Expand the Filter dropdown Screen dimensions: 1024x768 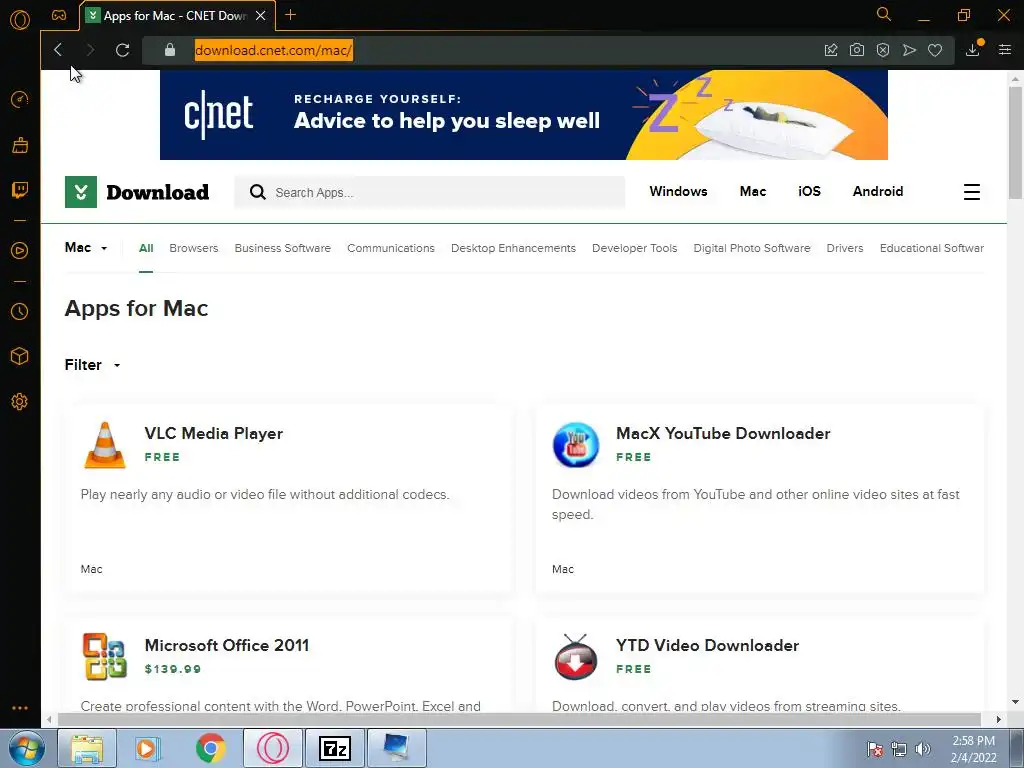92,365
